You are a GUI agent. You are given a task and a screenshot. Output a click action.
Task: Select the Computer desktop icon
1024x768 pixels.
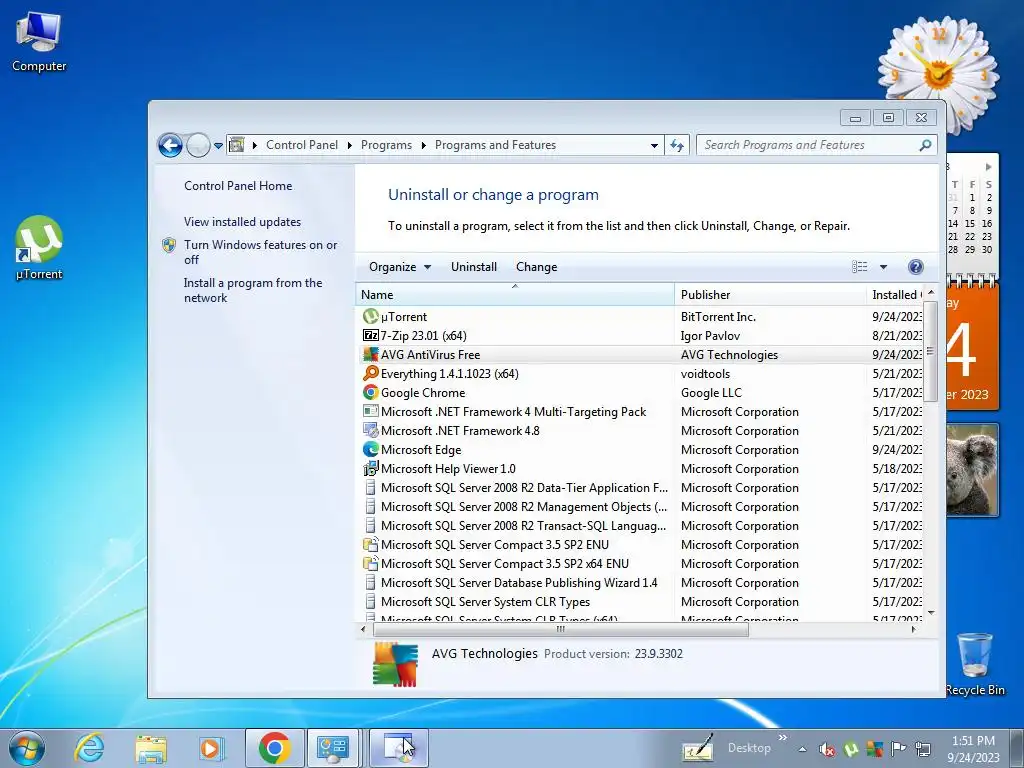(x=39, y=41)
